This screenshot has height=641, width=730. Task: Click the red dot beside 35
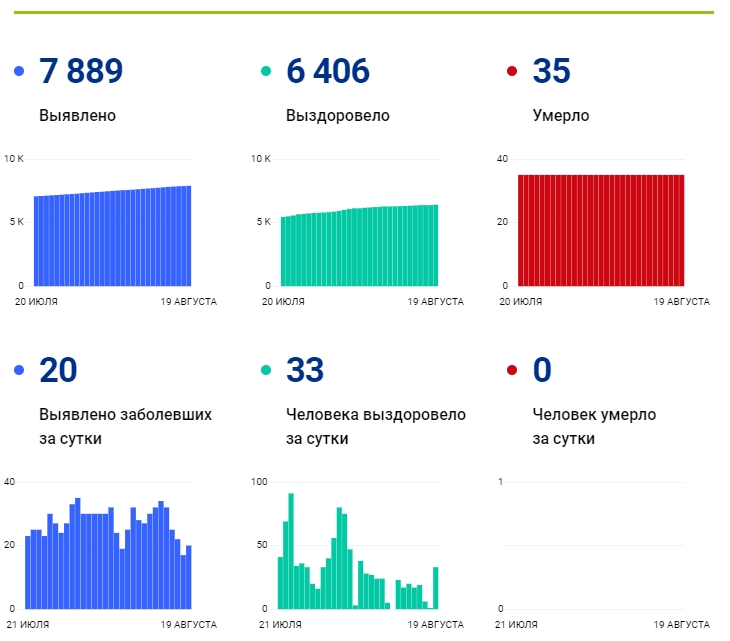512,71
